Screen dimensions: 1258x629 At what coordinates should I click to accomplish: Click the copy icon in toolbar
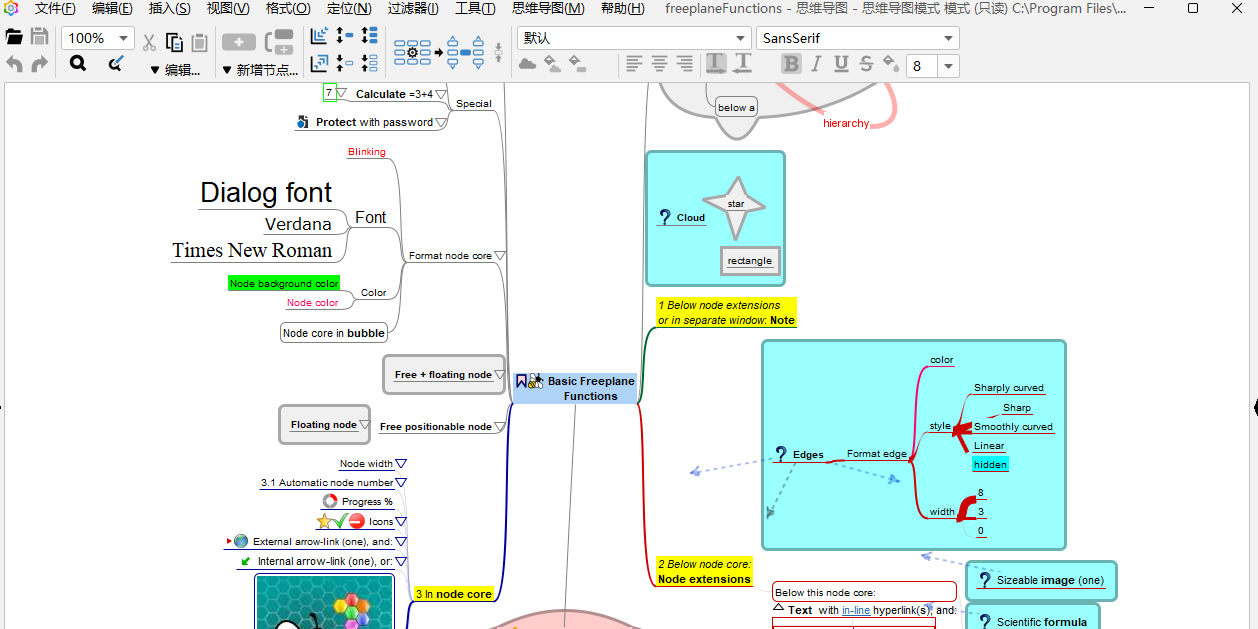tap(174, 42)
